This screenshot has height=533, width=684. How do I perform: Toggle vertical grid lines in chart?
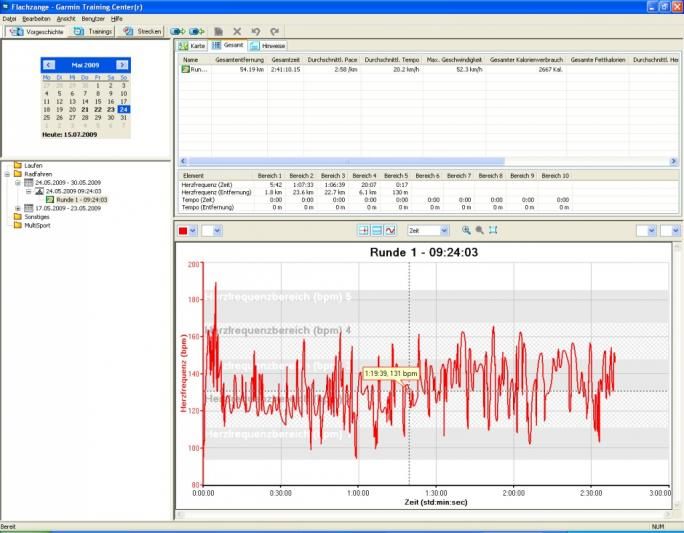(364, 230)
